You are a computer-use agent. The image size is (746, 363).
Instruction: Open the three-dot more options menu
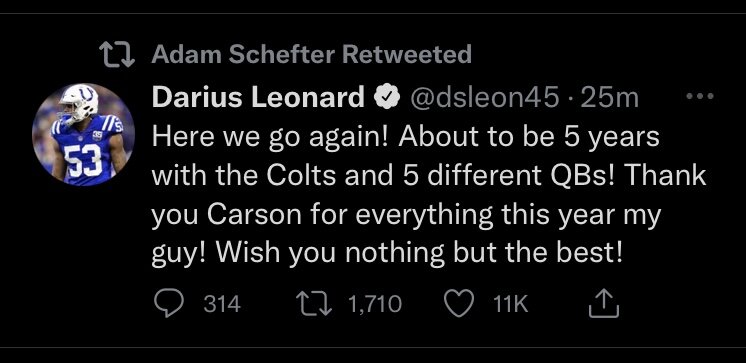coord(700,97)
